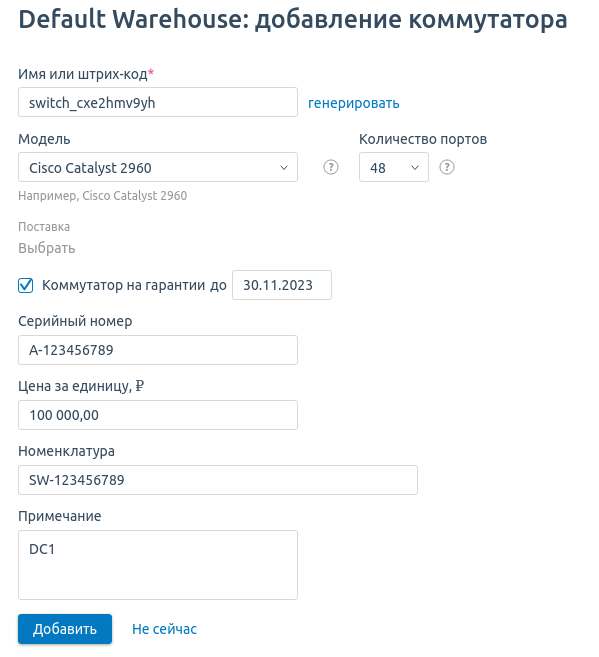Viewport: 599px width, 657px height.
Task: Click the warranty date field 30.11.2023
Action: click(282, 285)
